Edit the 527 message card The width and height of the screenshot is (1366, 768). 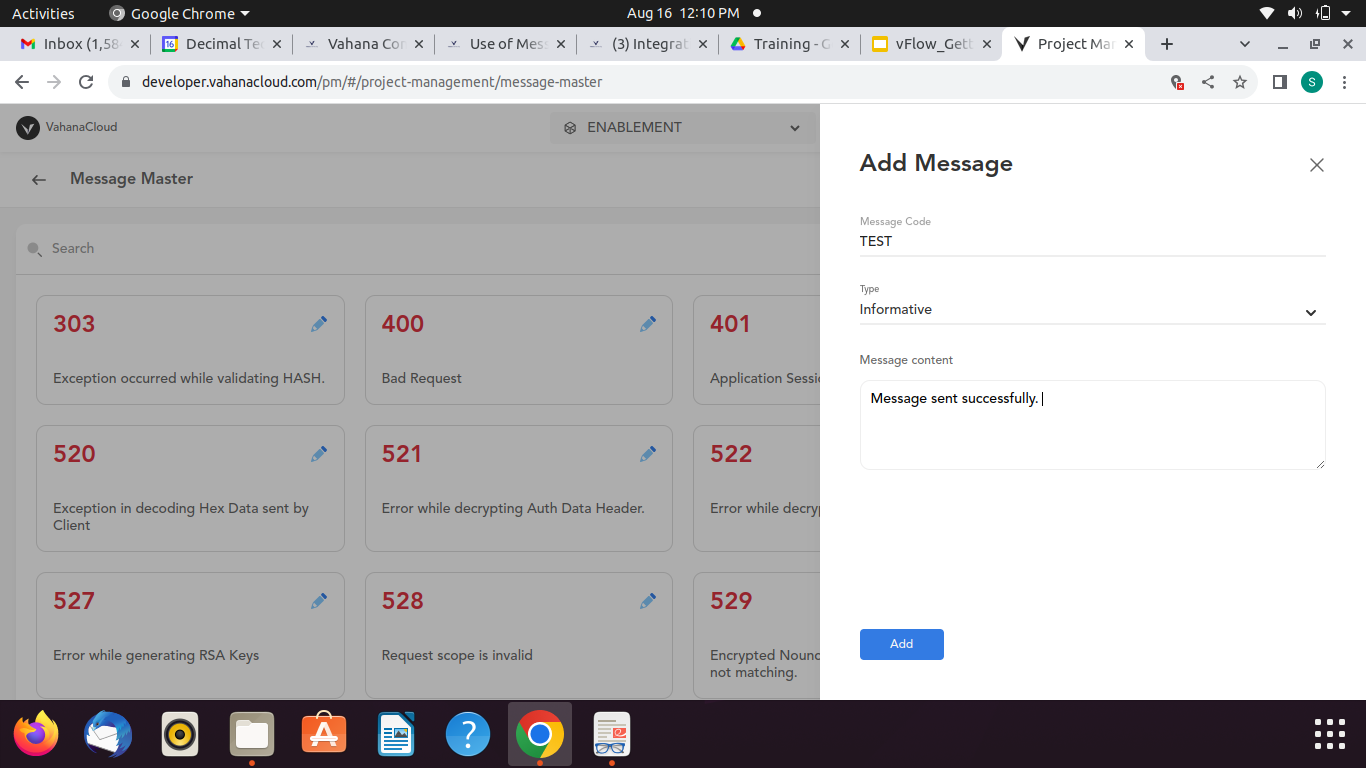319,601
